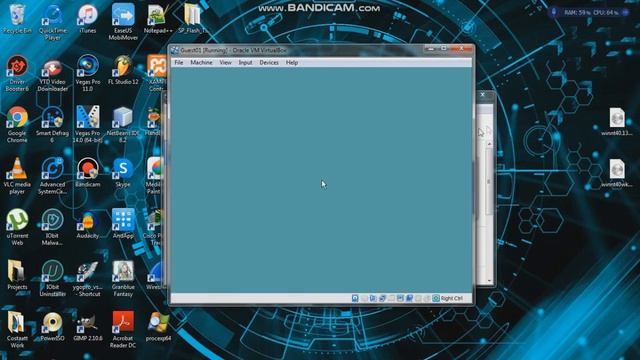Image resolution: width=640 pixels, height=360 pixels.
Task: Select the FL Studio 12 shortcut
Action: pyautogui.click(x=123, y=70)
